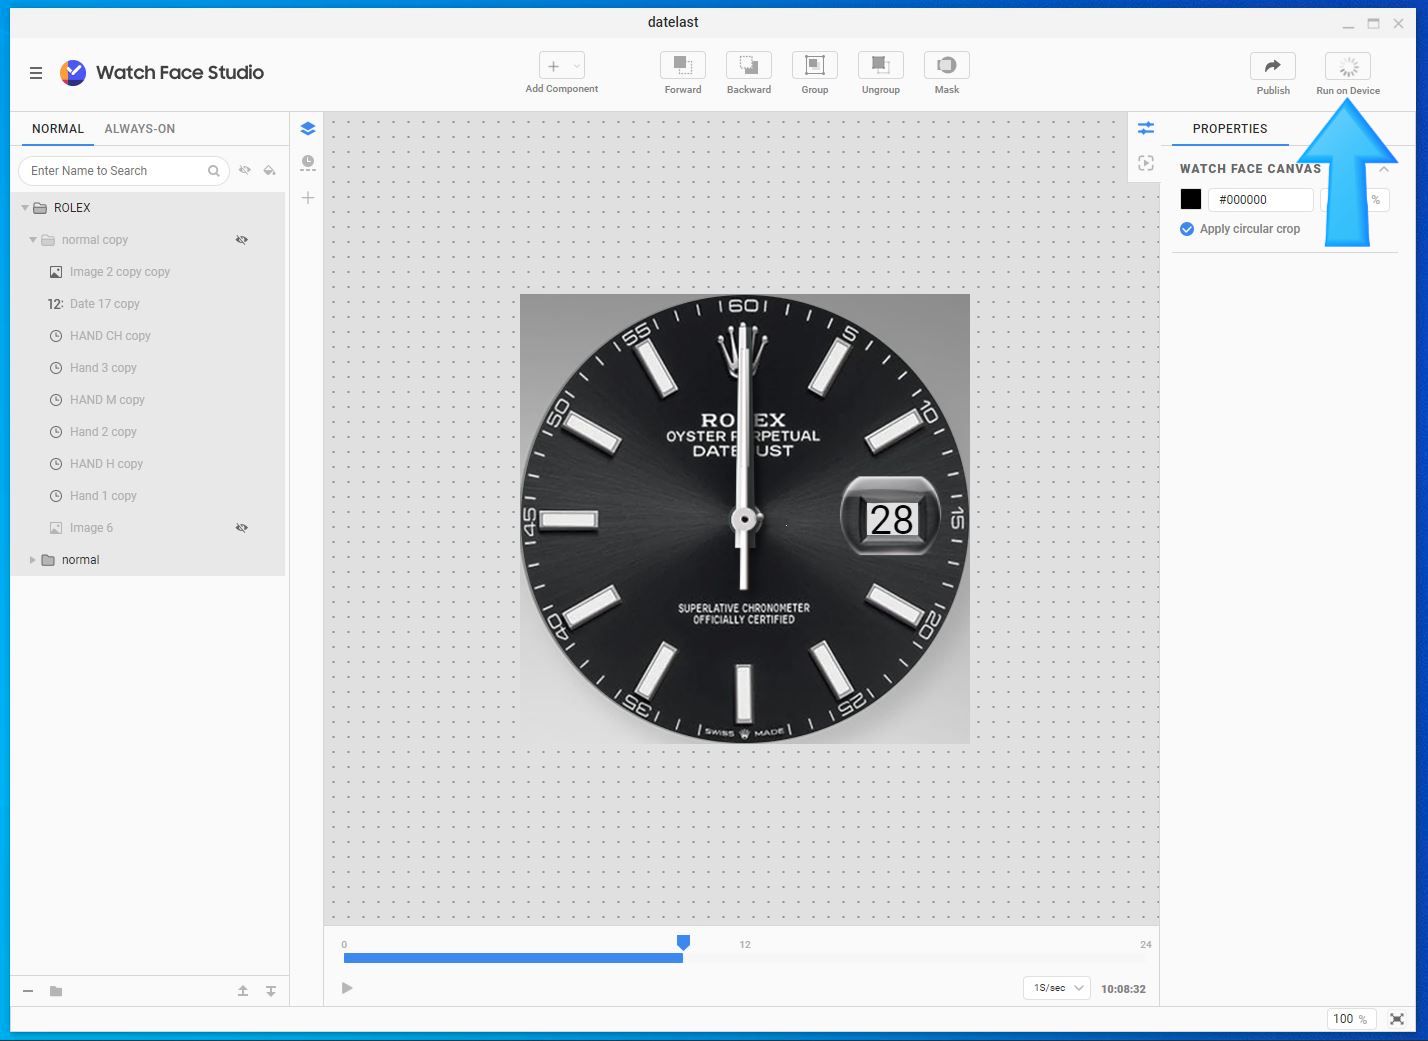Play the timeline preview
Viewport: 1428px width, 1041px height.
point(347,988)
